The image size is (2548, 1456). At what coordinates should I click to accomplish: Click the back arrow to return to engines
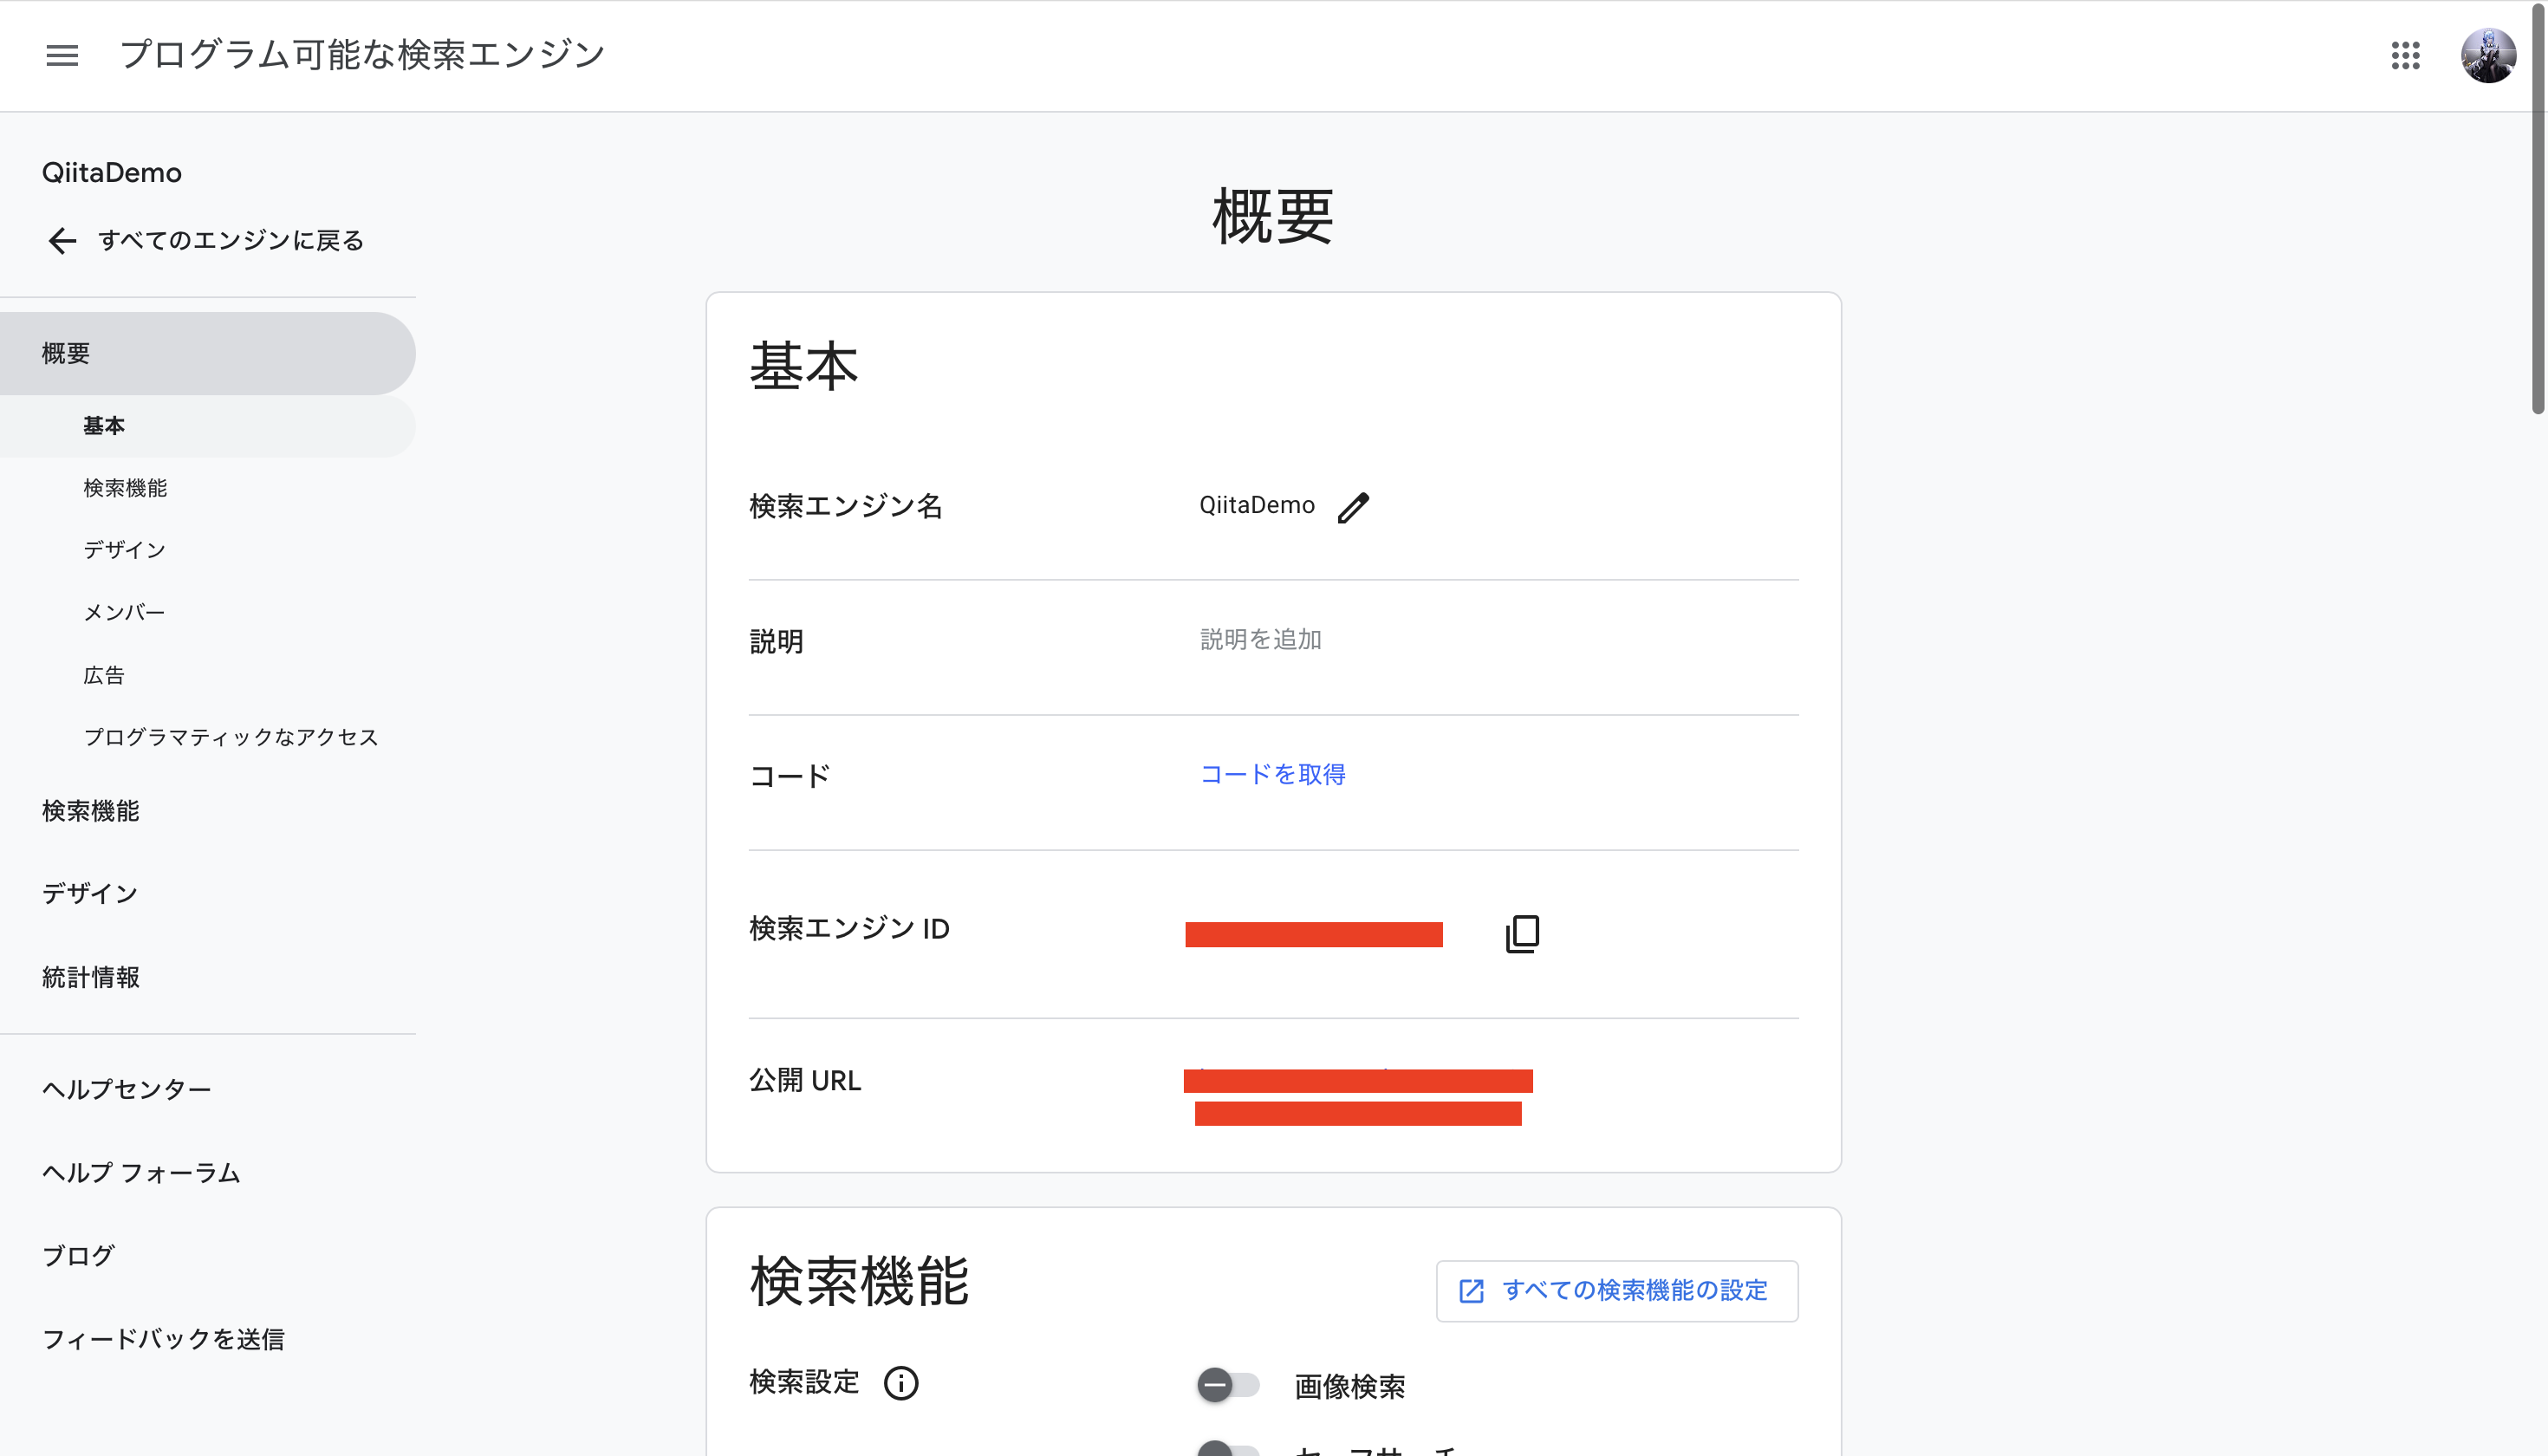[62, 241]
